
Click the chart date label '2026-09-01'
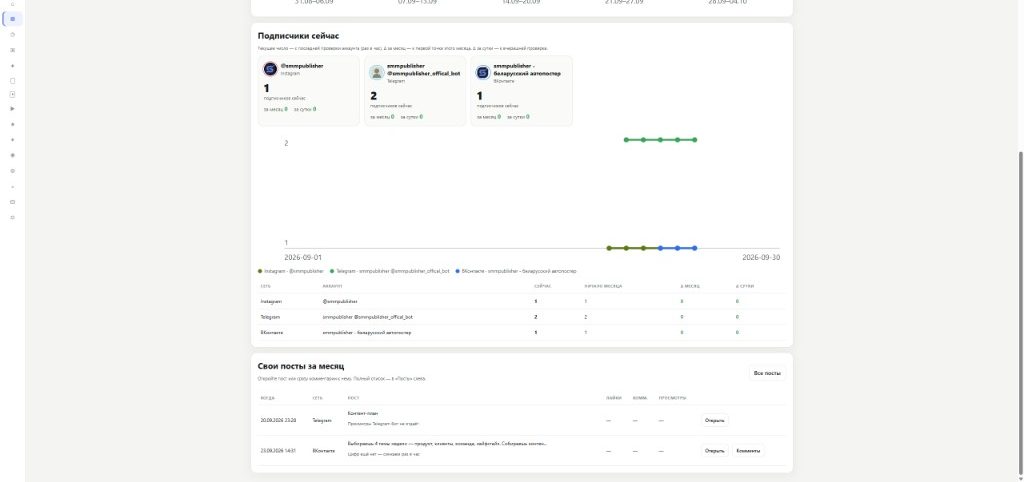coord(303,257)
